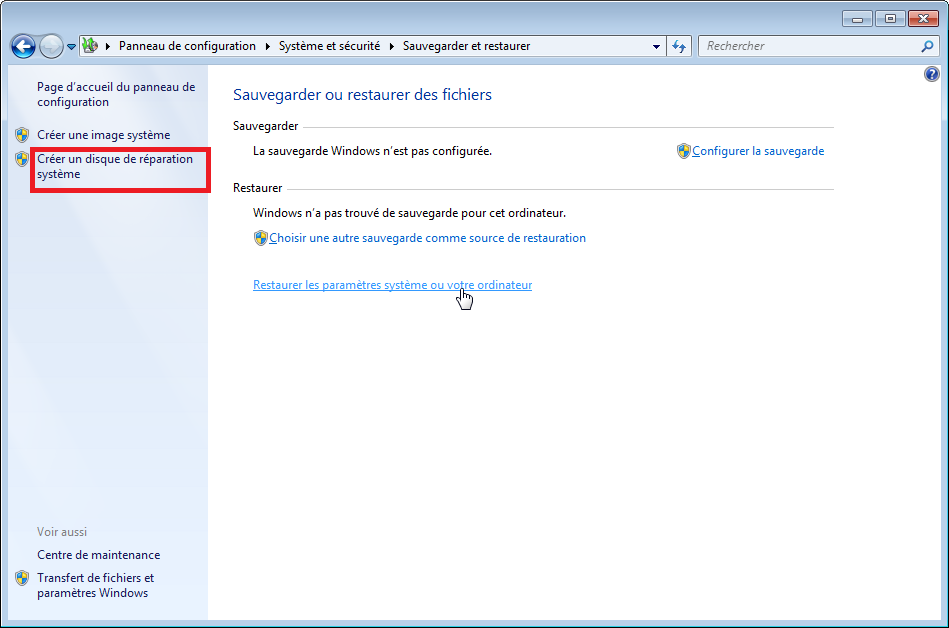Image resolution: width=949 pixels, height=628 pixels.
Task: Click the Restaurer section label
Action: 257,188
